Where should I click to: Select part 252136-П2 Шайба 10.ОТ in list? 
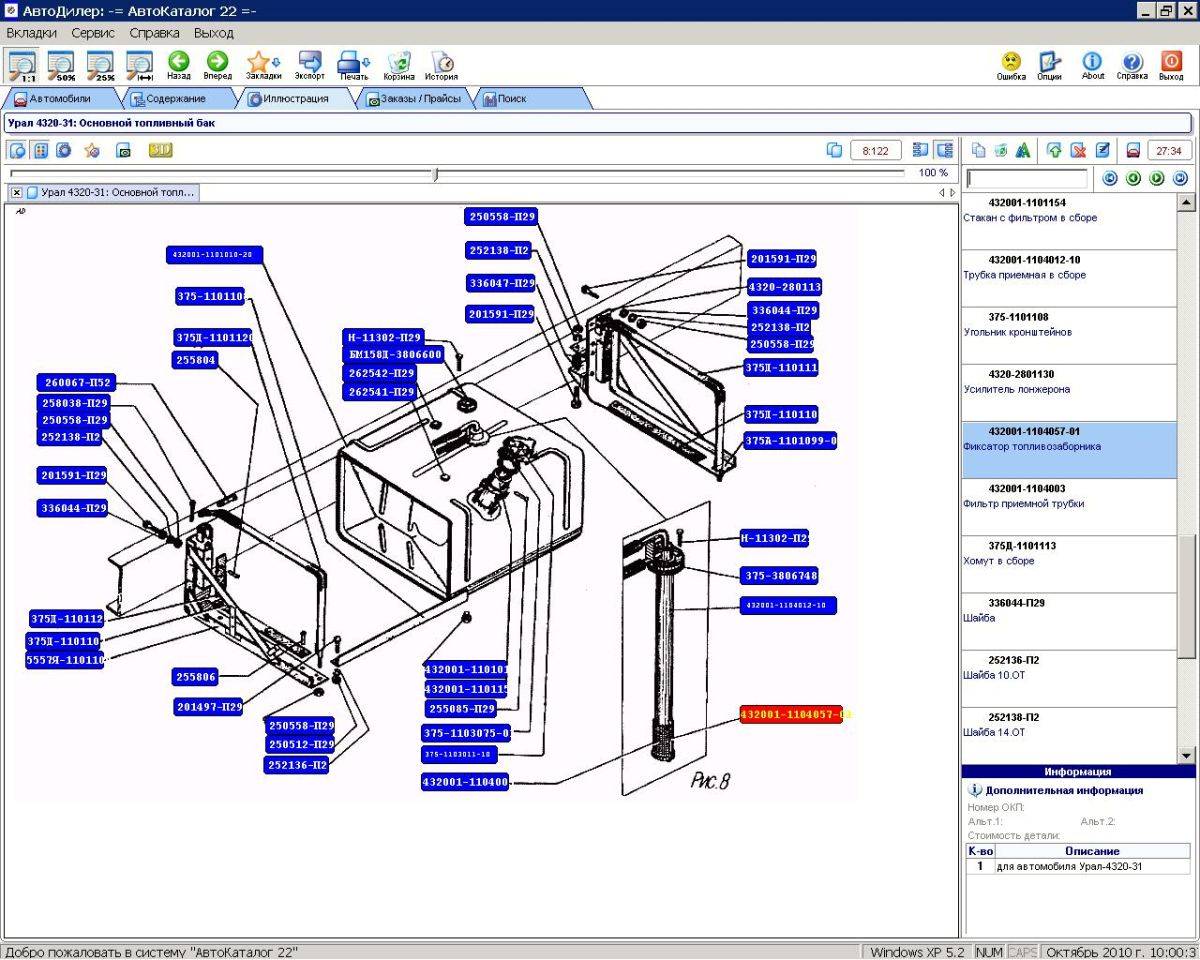point(1070,679)
